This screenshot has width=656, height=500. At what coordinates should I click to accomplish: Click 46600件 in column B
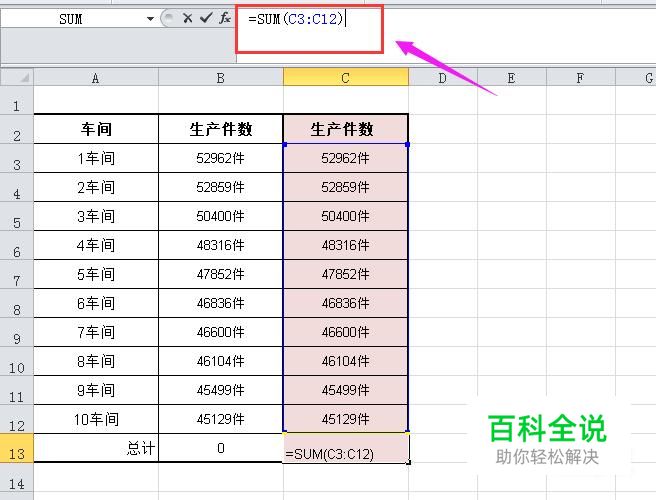click(221, 332)
